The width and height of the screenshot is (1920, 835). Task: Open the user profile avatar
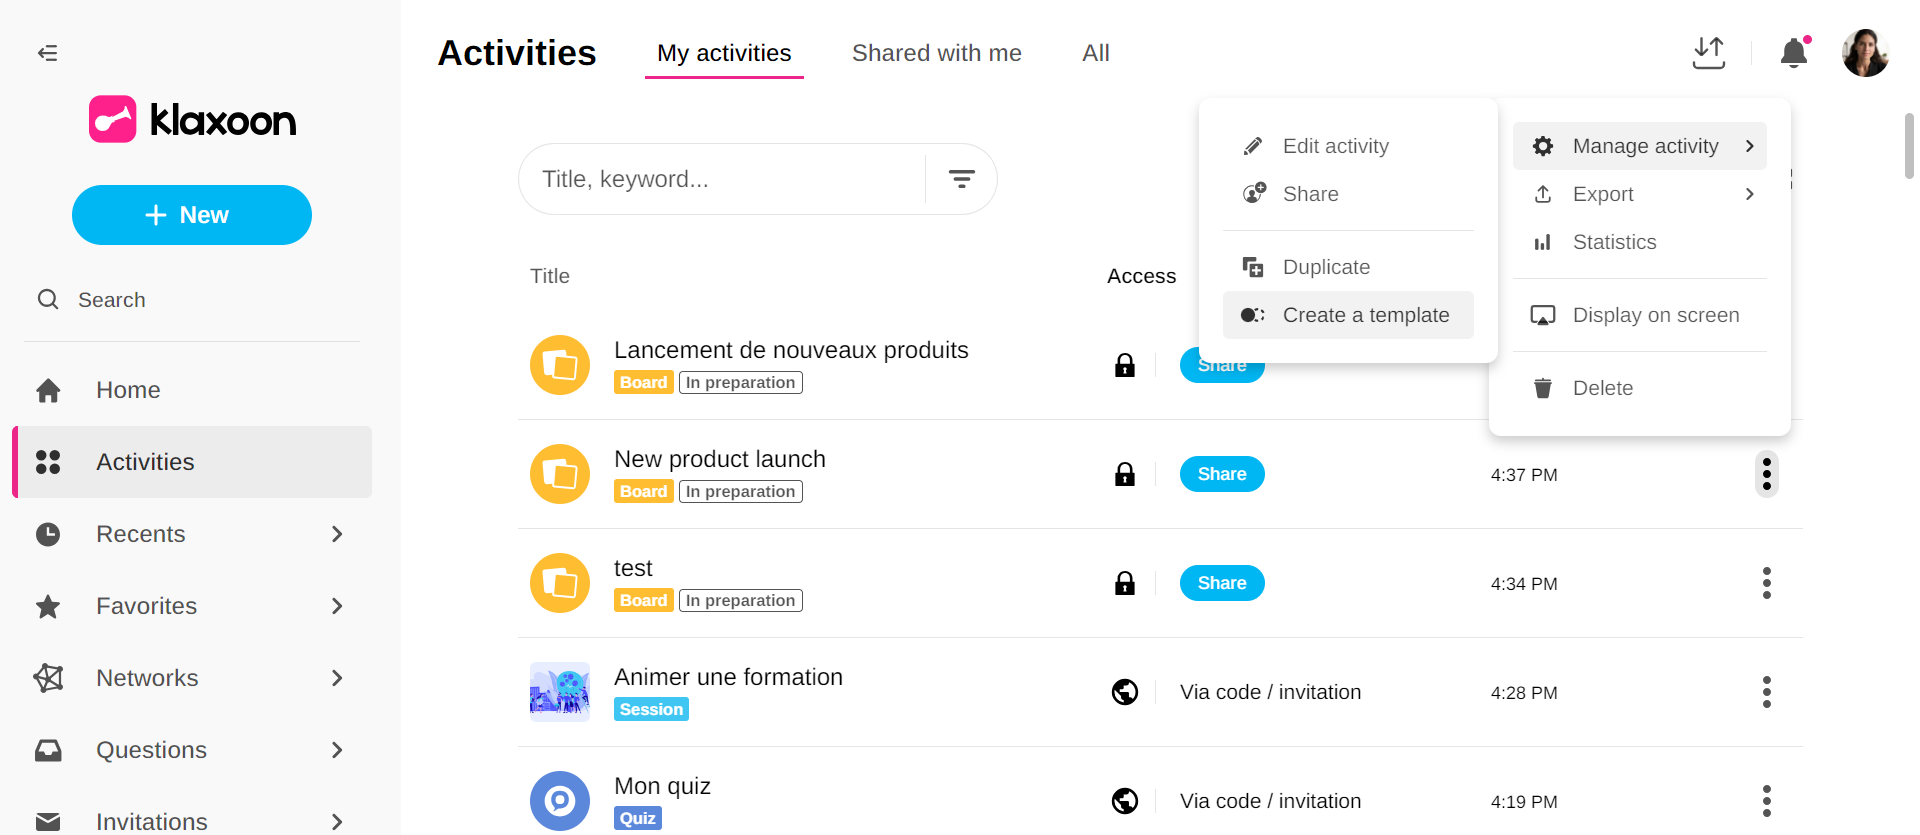1865,53
